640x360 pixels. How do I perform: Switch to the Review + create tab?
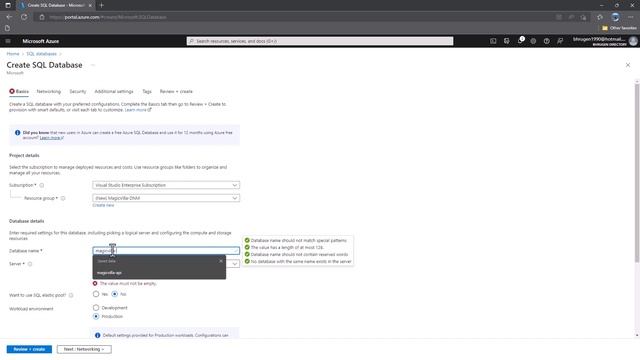(176, 91)
